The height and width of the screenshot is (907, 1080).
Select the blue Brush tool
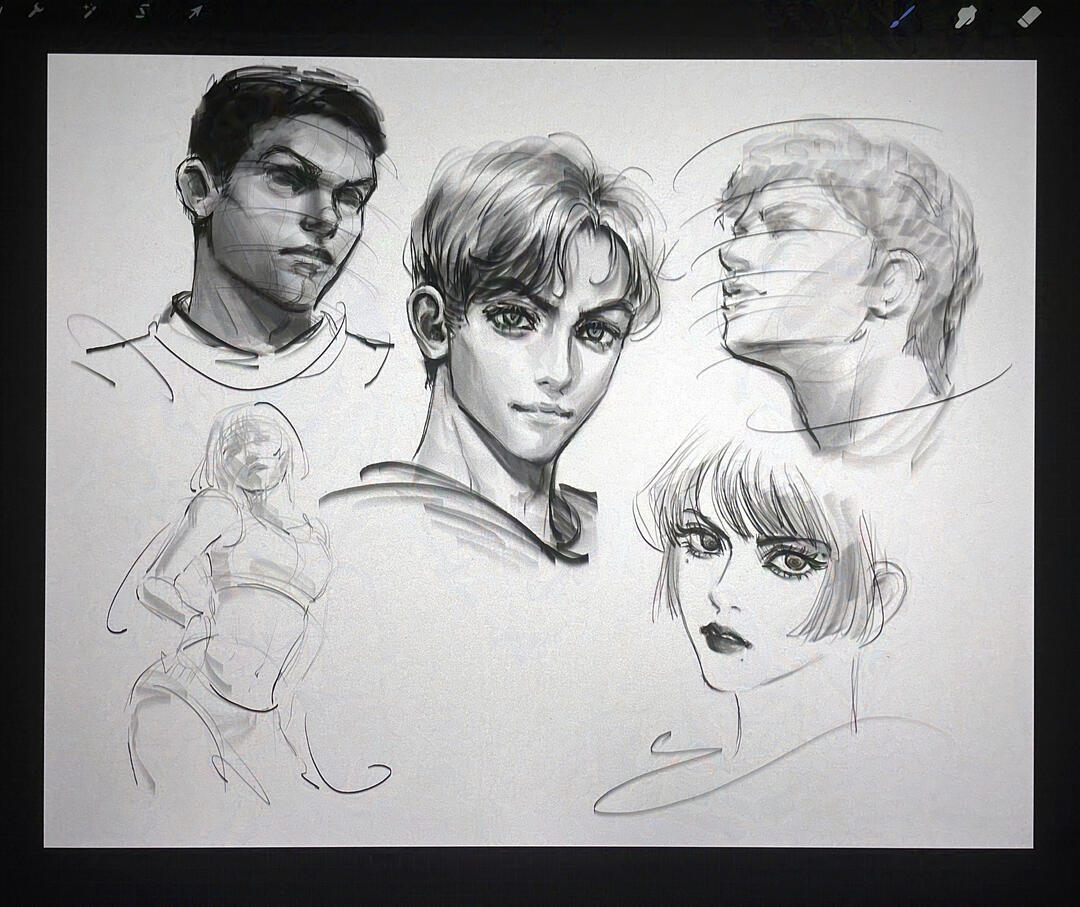(x=904, y=16)
